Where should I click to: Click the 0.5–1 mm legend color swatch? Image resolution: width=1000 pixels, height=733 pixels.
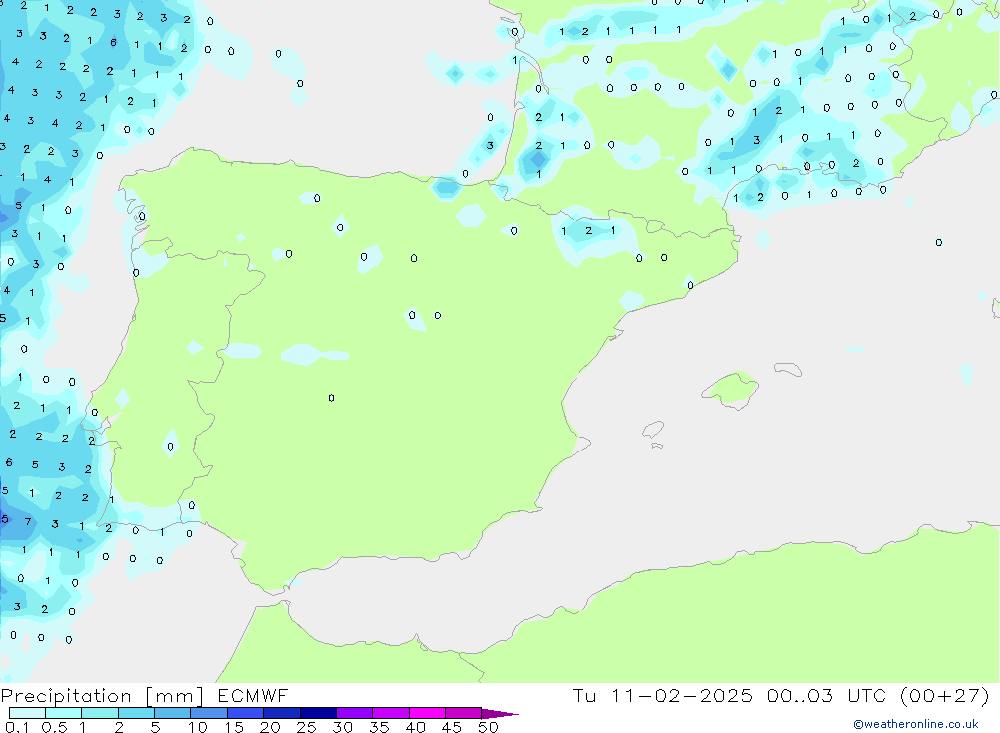pyautogui.click(x=64, y=713)
